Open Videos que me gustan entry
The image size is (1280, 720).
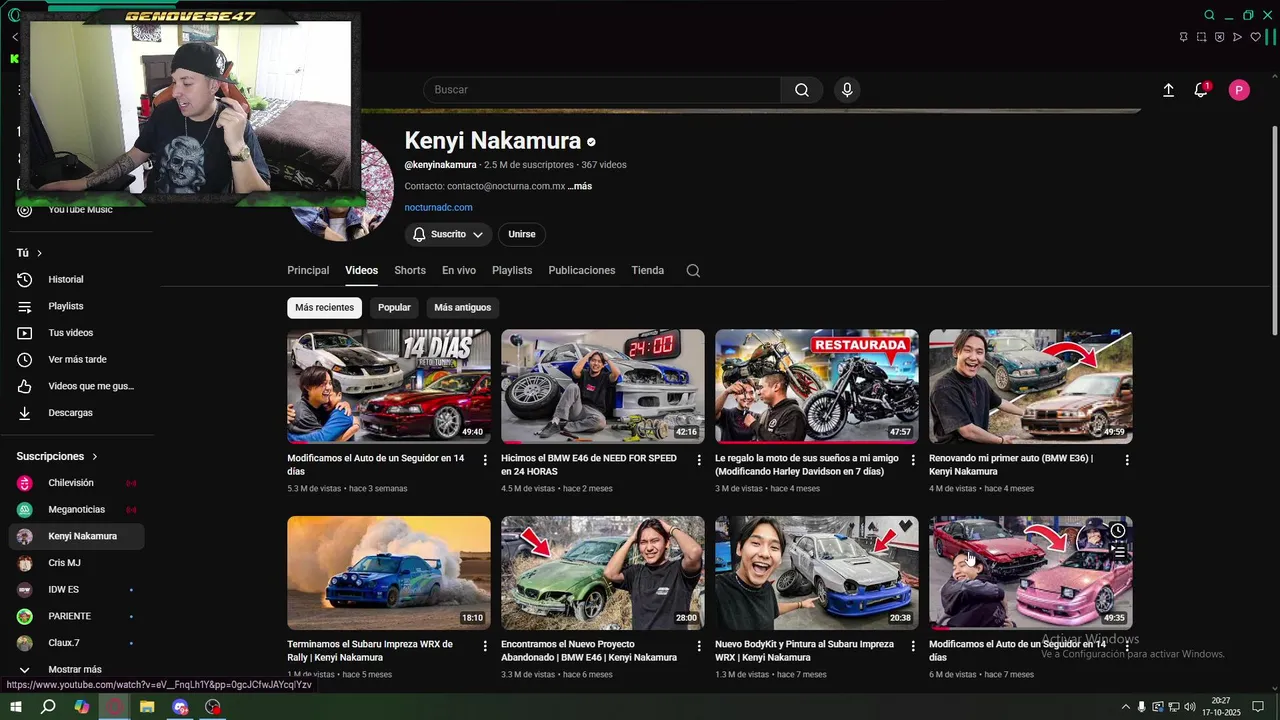[x=77, y=386]
